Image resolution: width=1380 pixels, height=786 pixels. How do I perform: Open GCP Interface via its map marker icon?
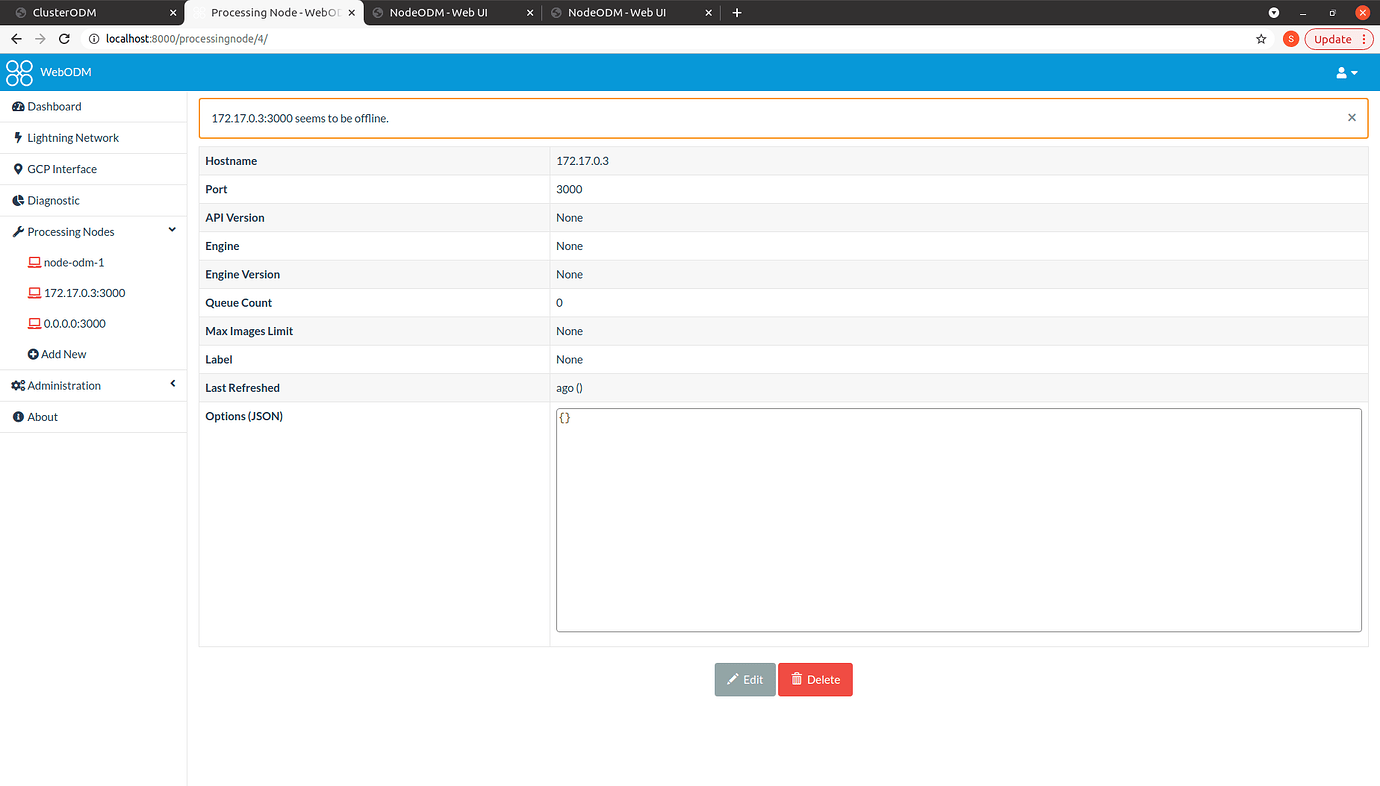click(17, 168)
